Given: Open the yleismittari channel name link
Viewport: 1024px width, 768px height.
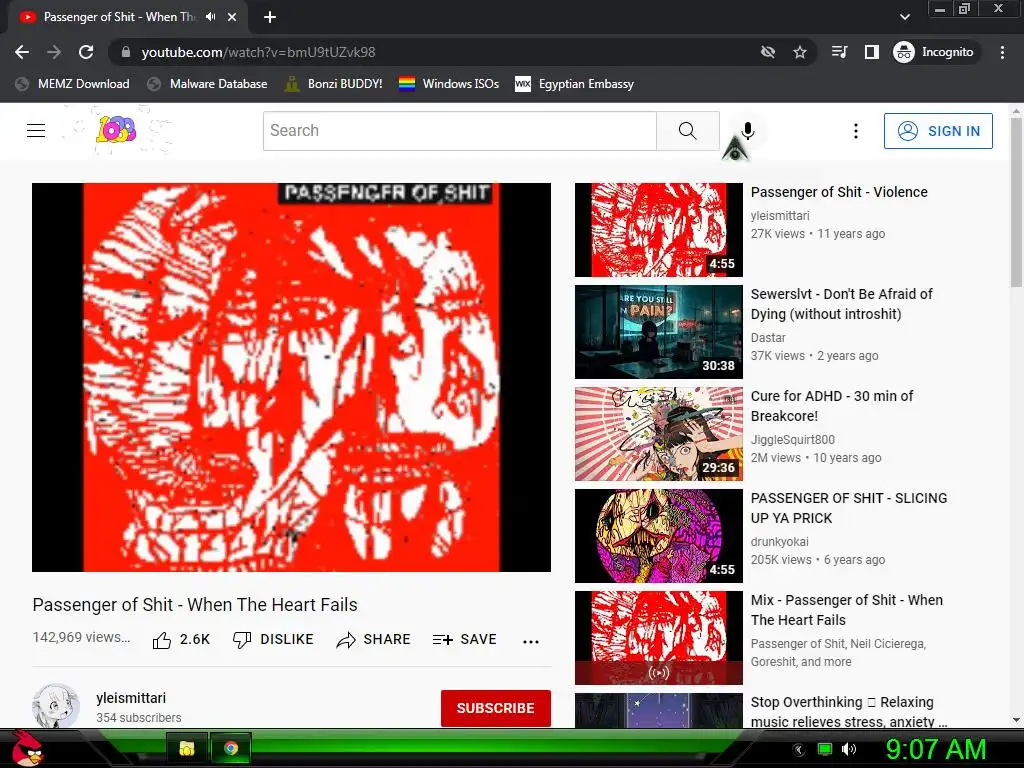Looking at the screenshot, I should (x=131, y=698).
